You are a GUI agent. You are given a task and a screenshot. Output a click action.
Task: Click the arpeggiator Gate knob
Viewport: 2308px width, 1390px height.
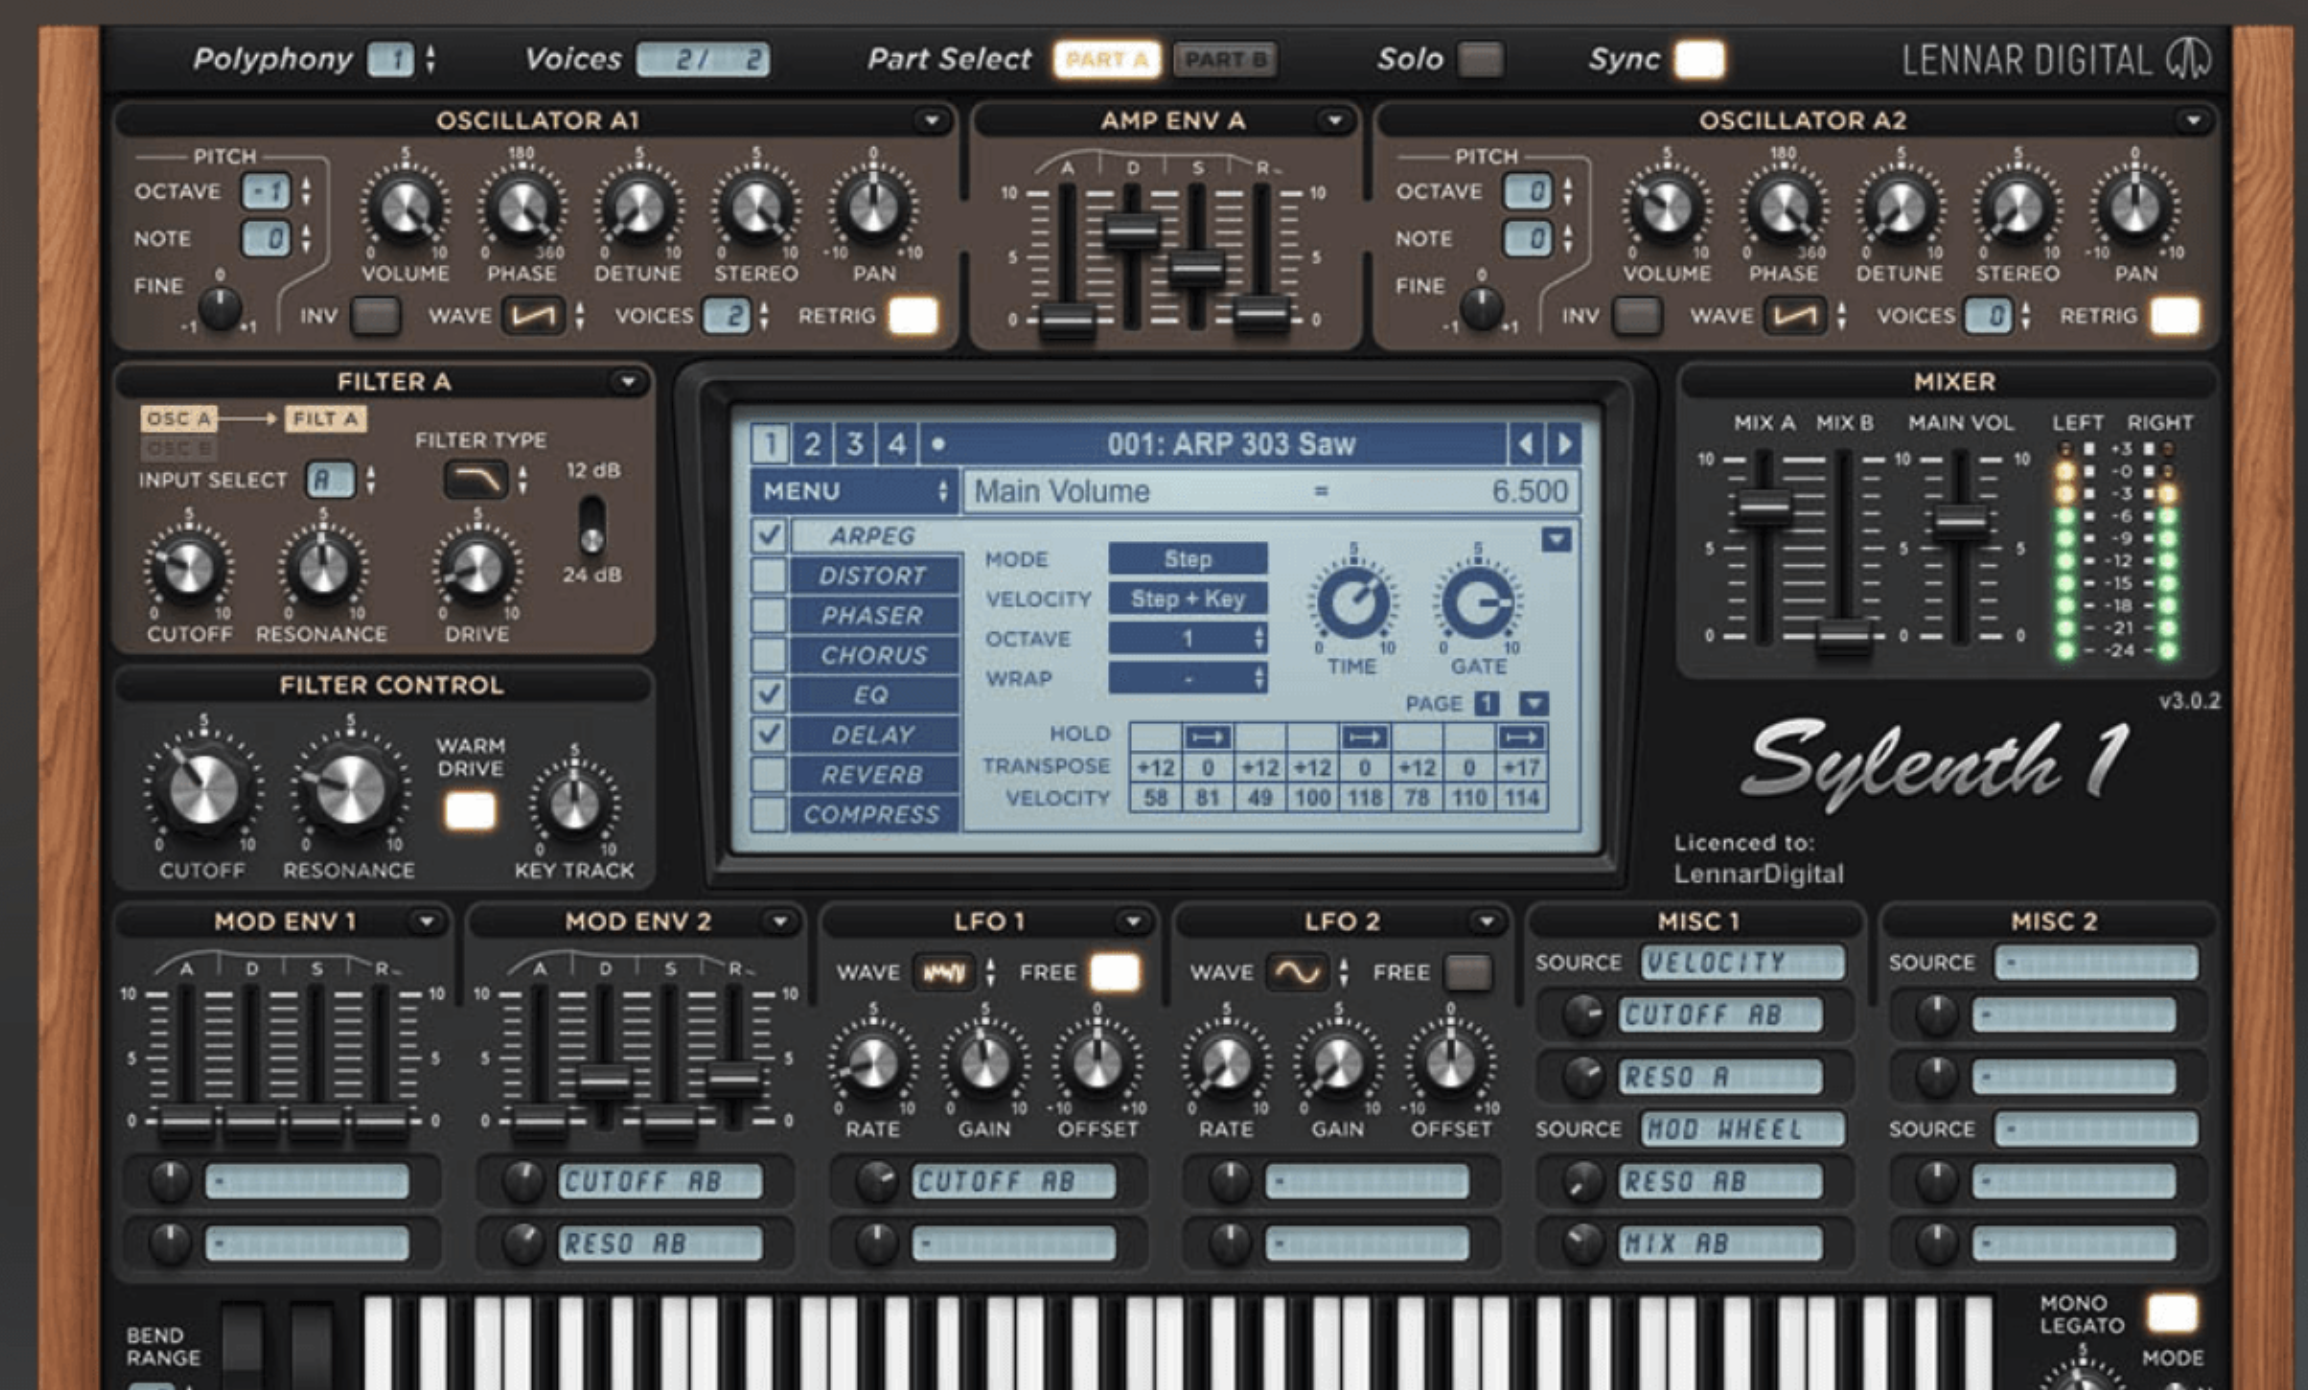(x=1477, y=602)
